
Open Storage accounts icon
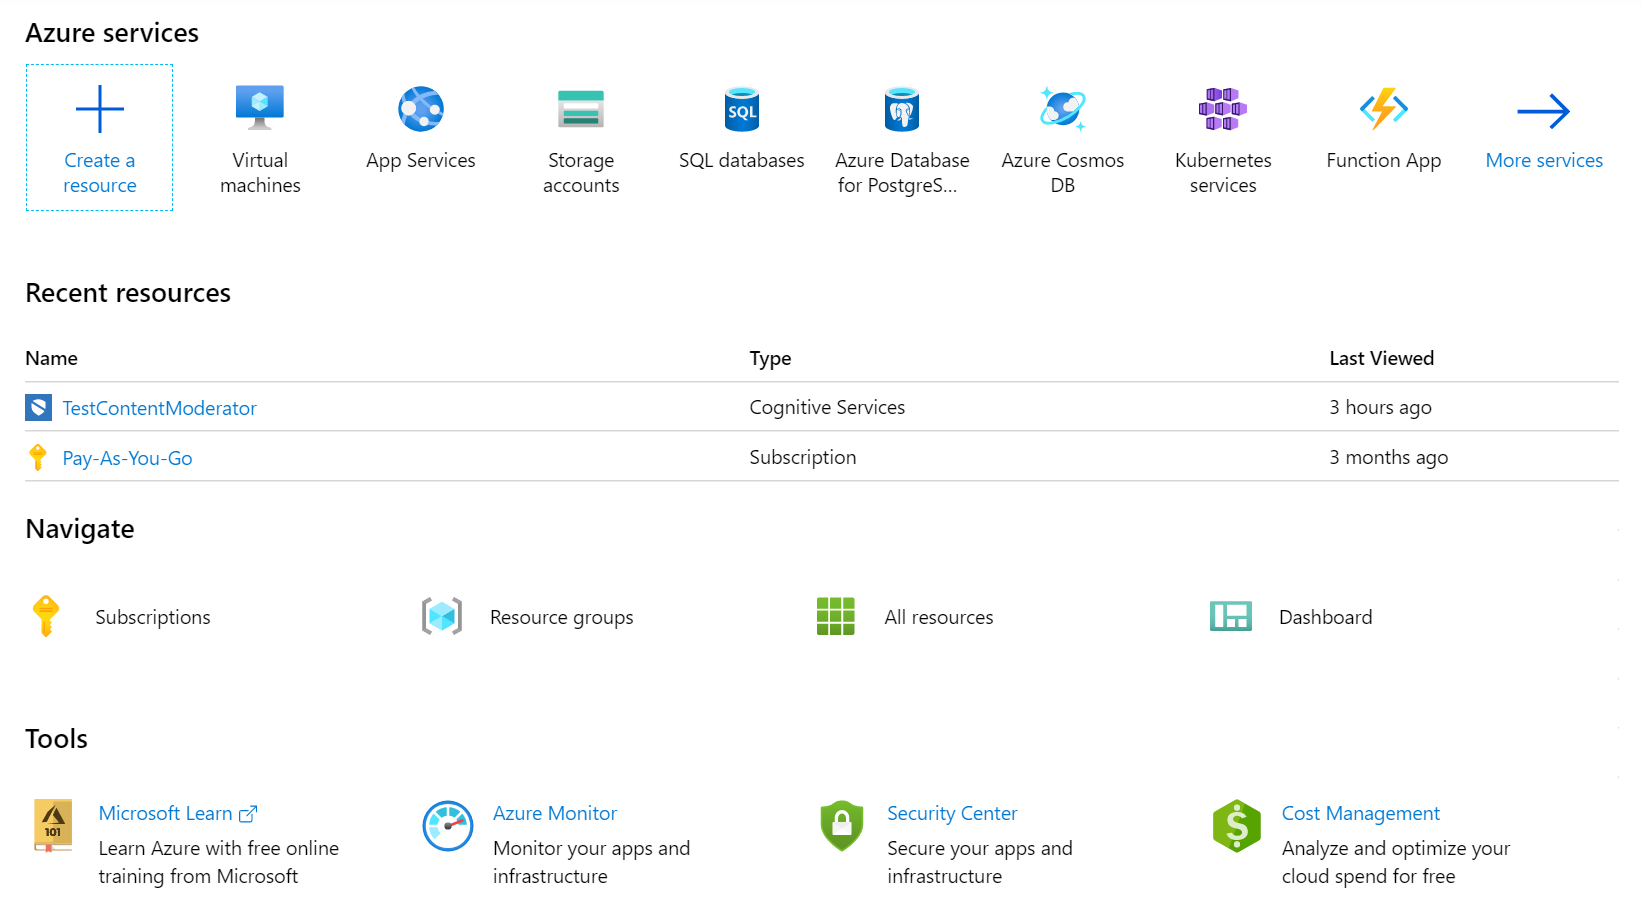(581, 109)
